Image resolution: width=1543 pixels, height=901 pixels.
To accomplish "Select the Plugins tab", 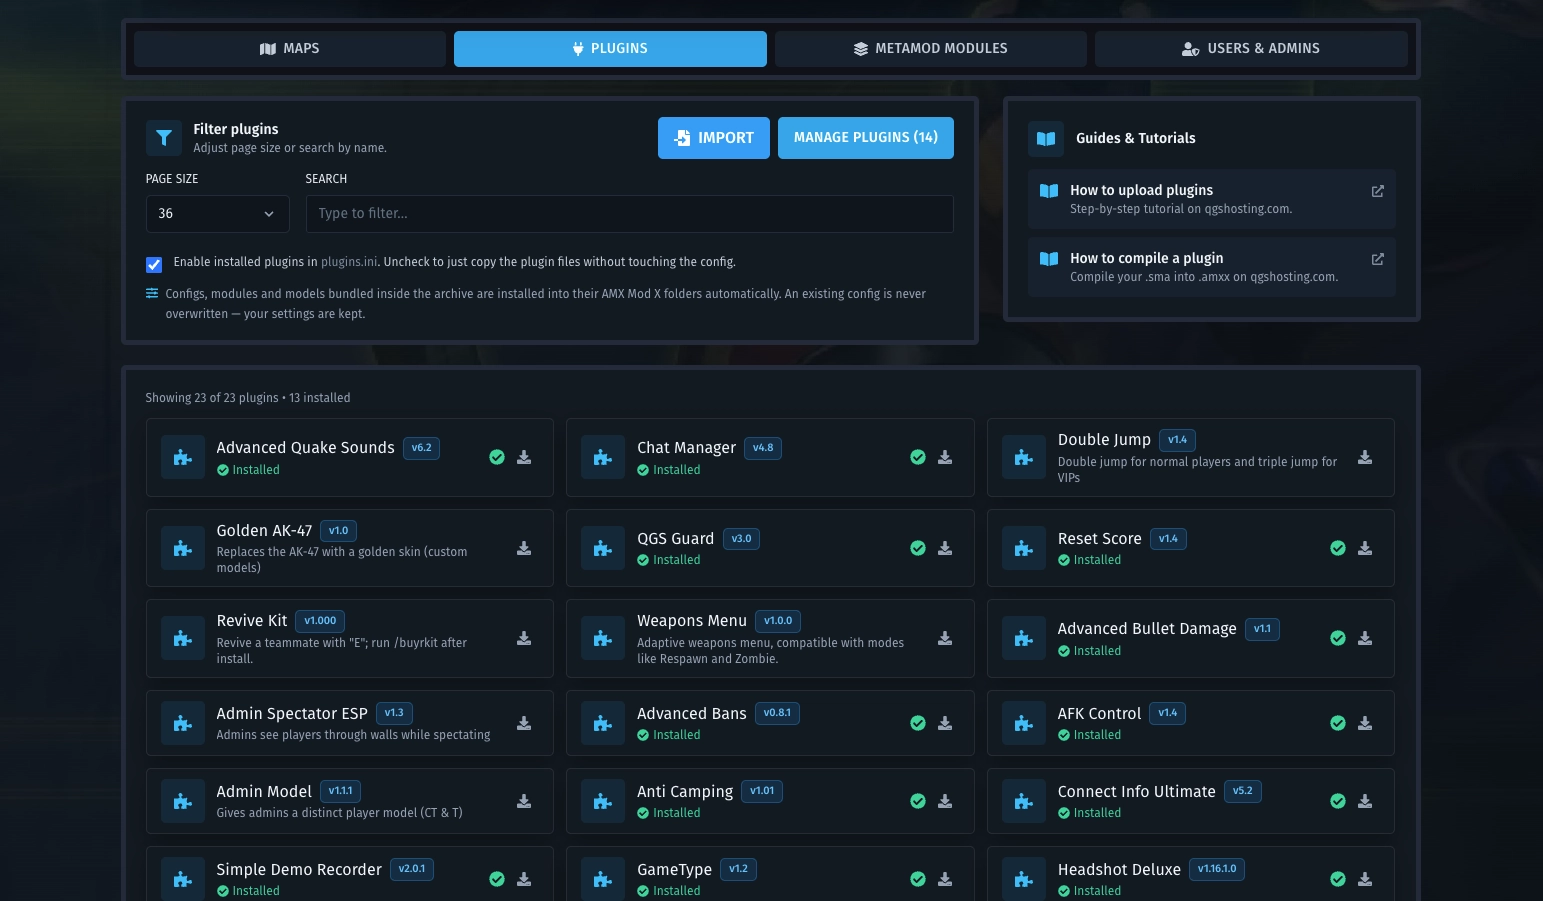I will click(610, 49).
